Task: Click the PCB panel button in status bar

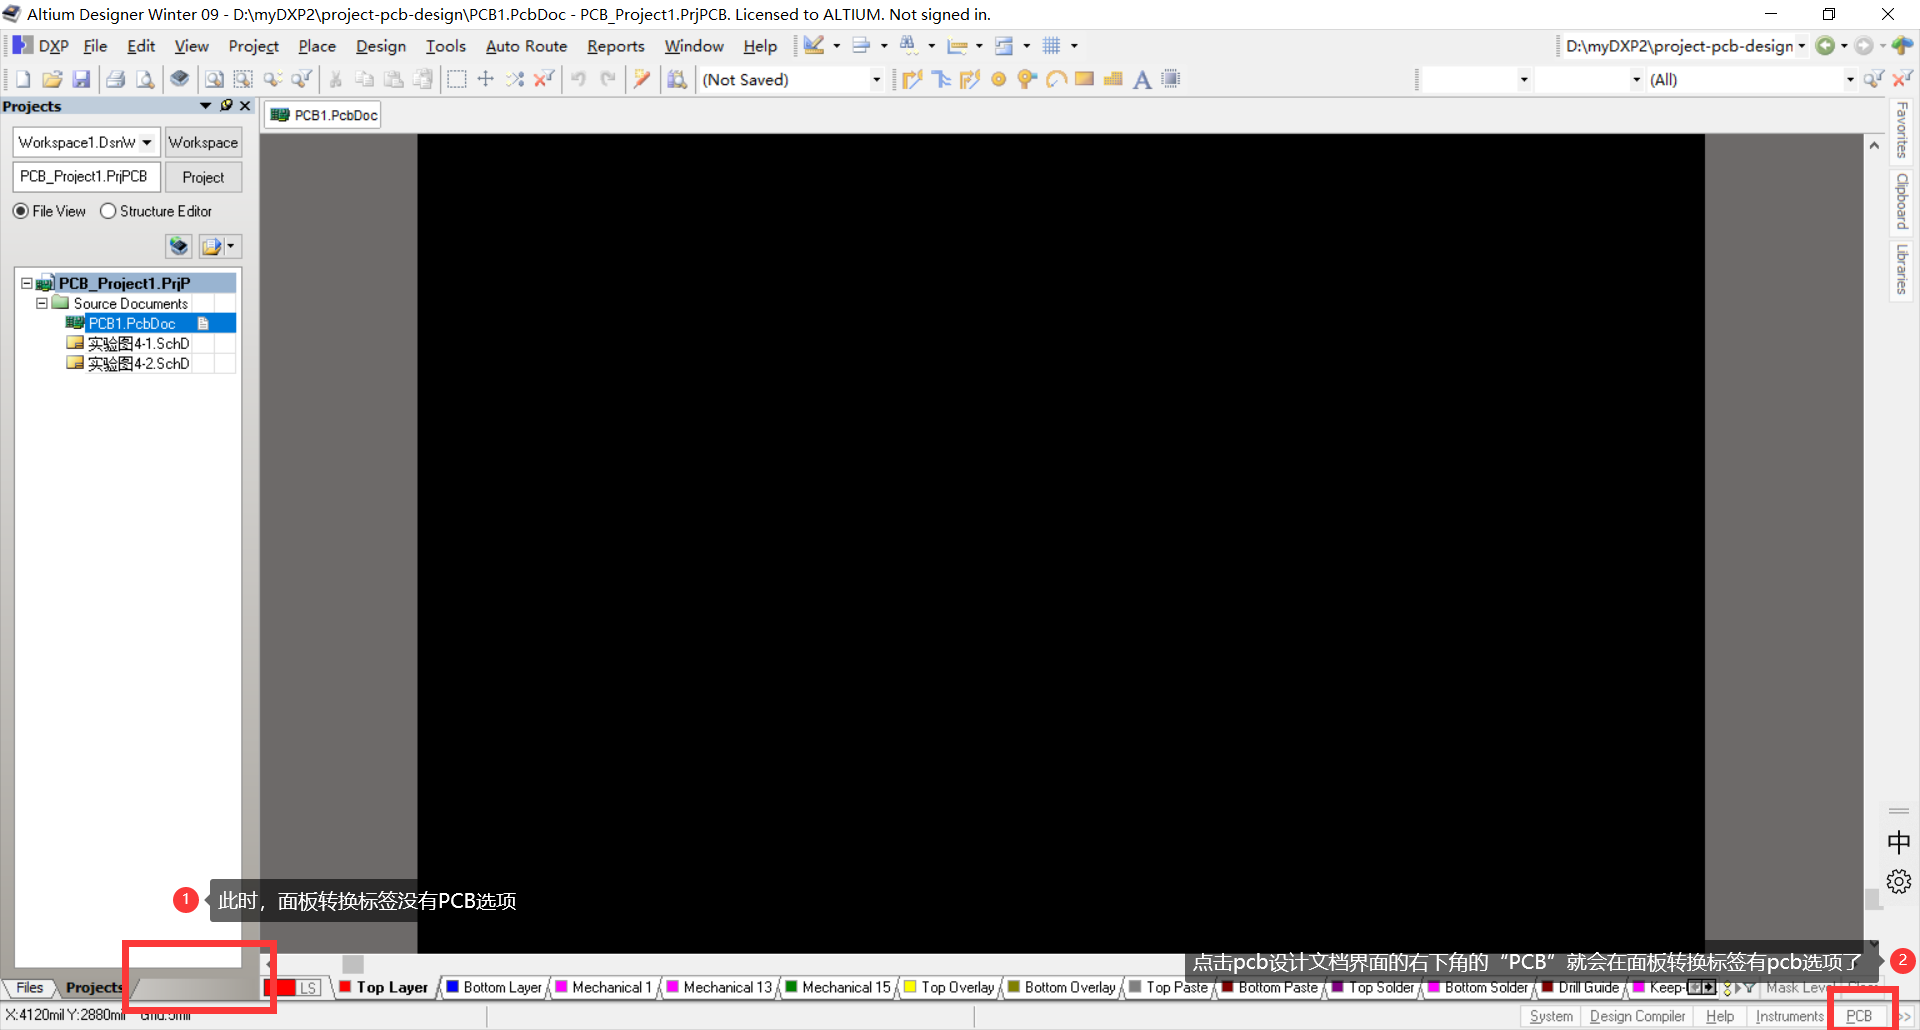Action: tap(1859, 1016)
